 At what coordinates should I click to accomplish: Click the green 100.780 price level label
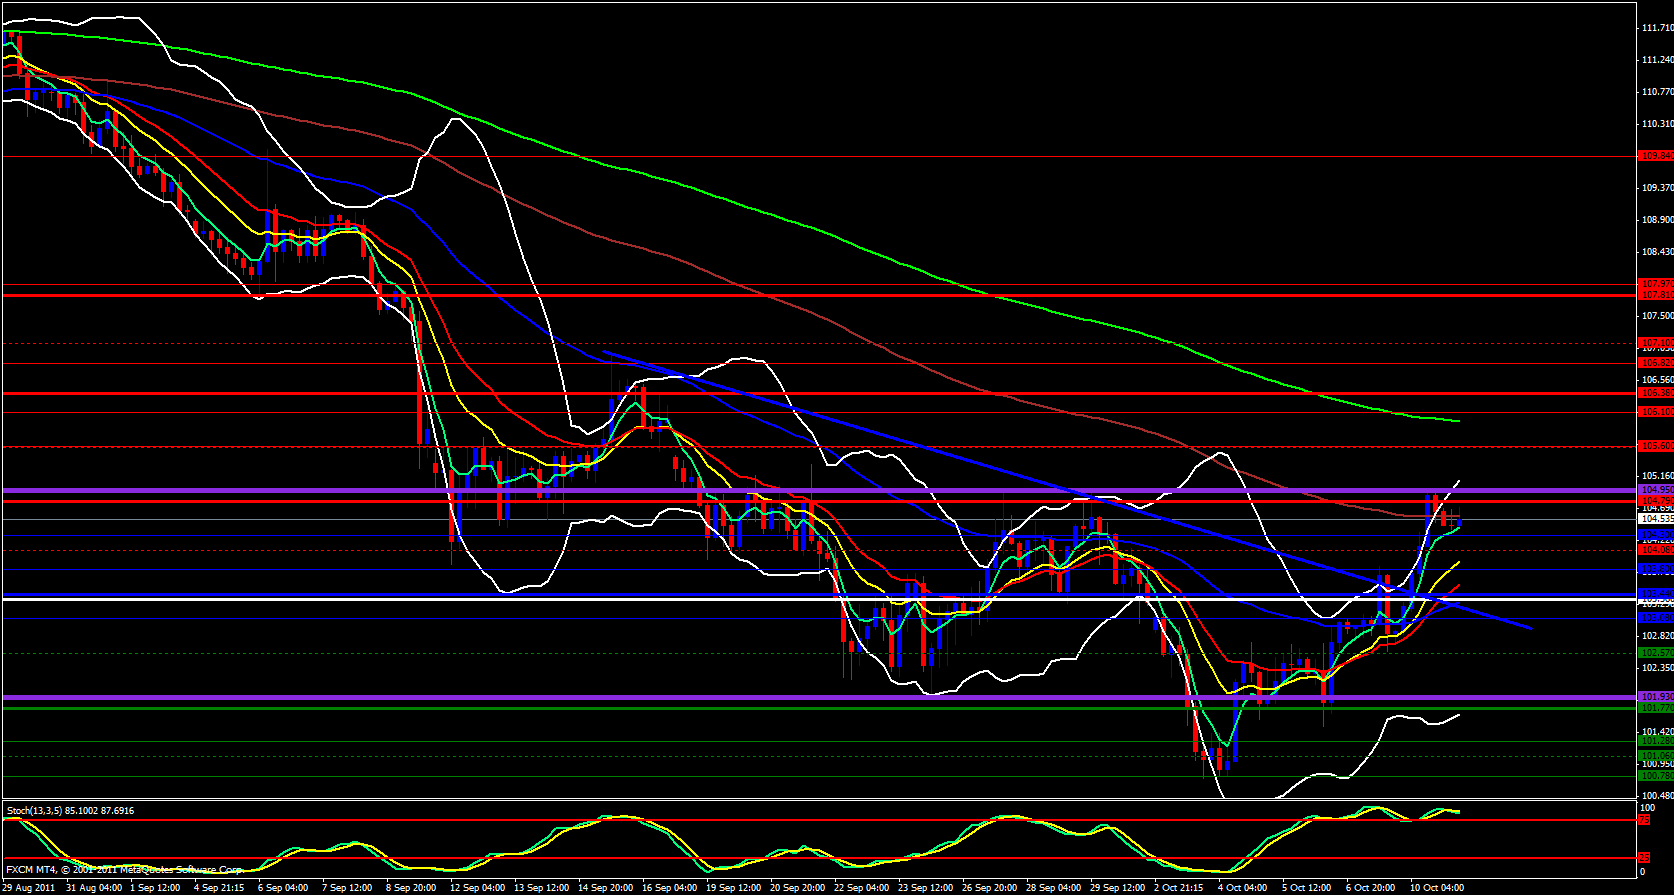[x=1656, y=776]
